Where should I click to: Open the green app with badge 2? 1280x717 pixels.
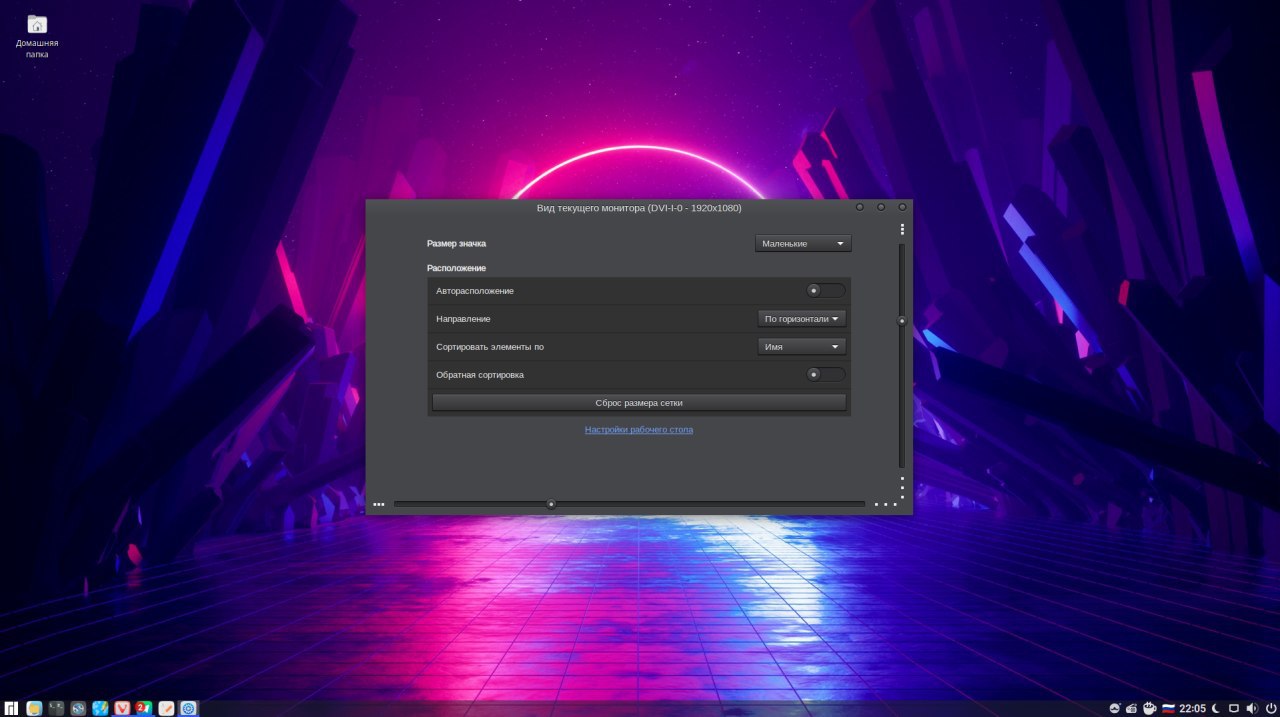tap(144, 708)
